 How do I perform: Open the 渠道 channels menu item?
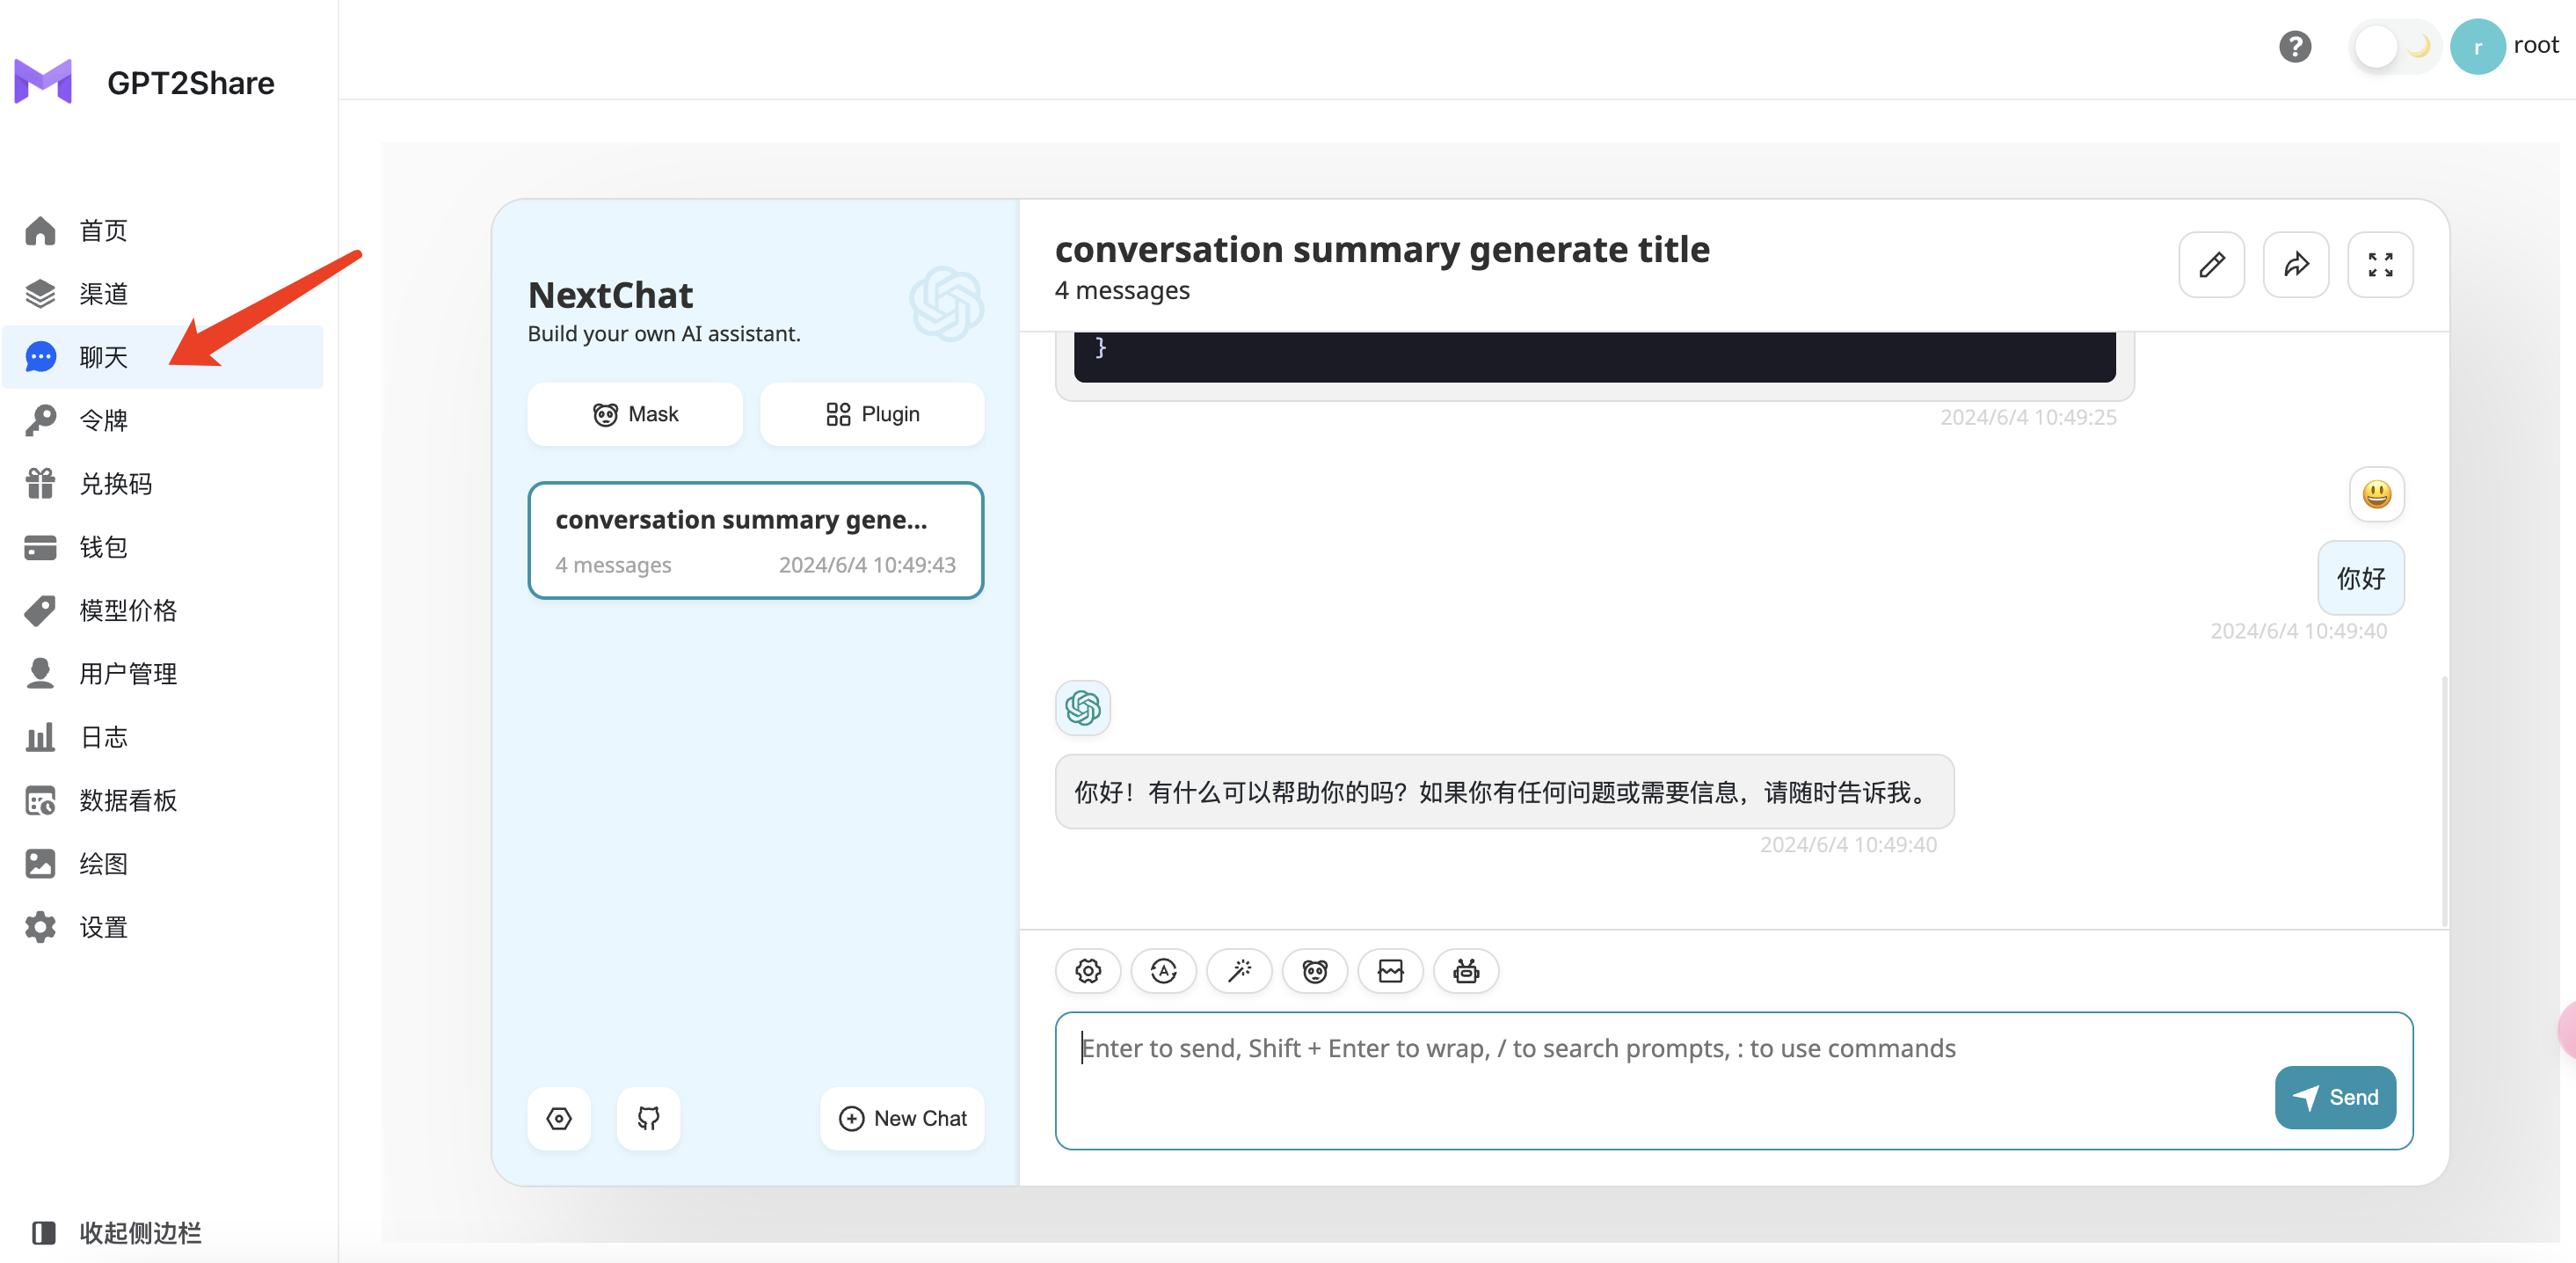click(104, 294)
